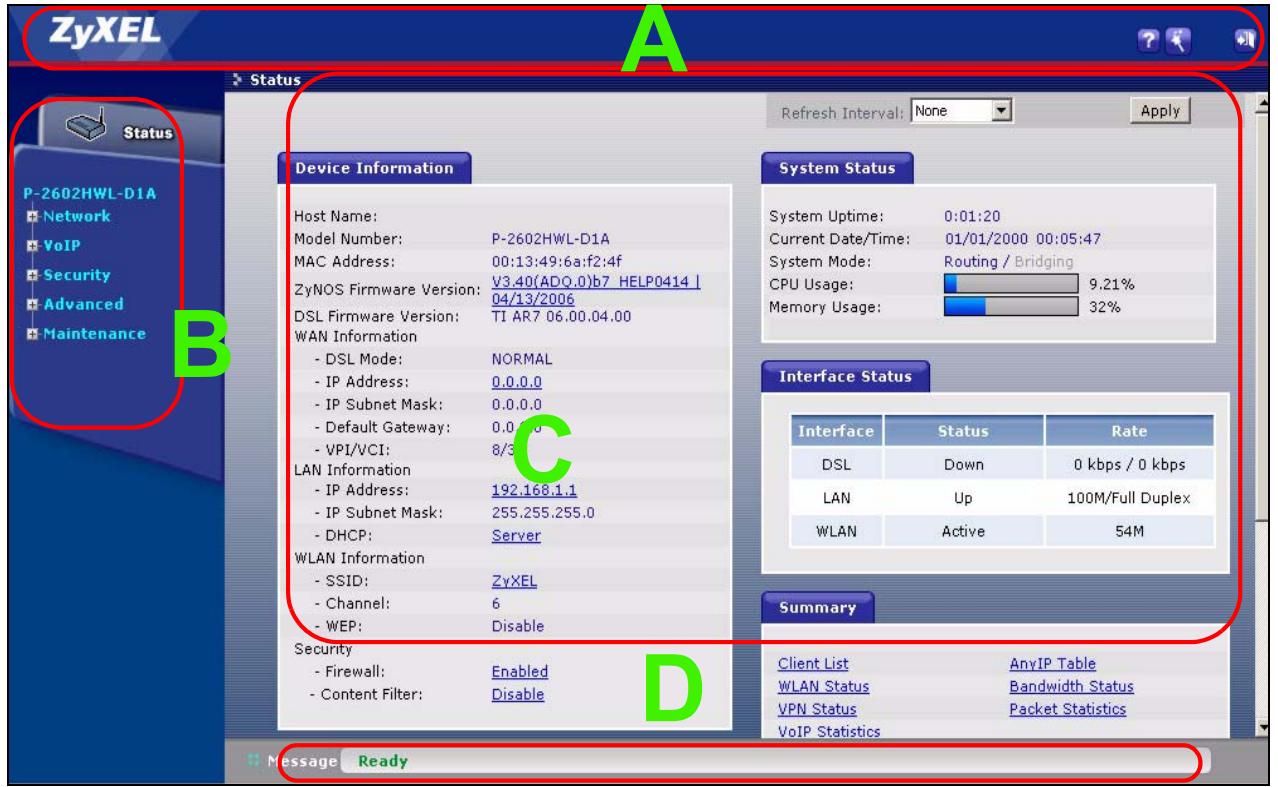Click the System Status tab header
Screen dimensions: 1278x787
coord(837,169)
